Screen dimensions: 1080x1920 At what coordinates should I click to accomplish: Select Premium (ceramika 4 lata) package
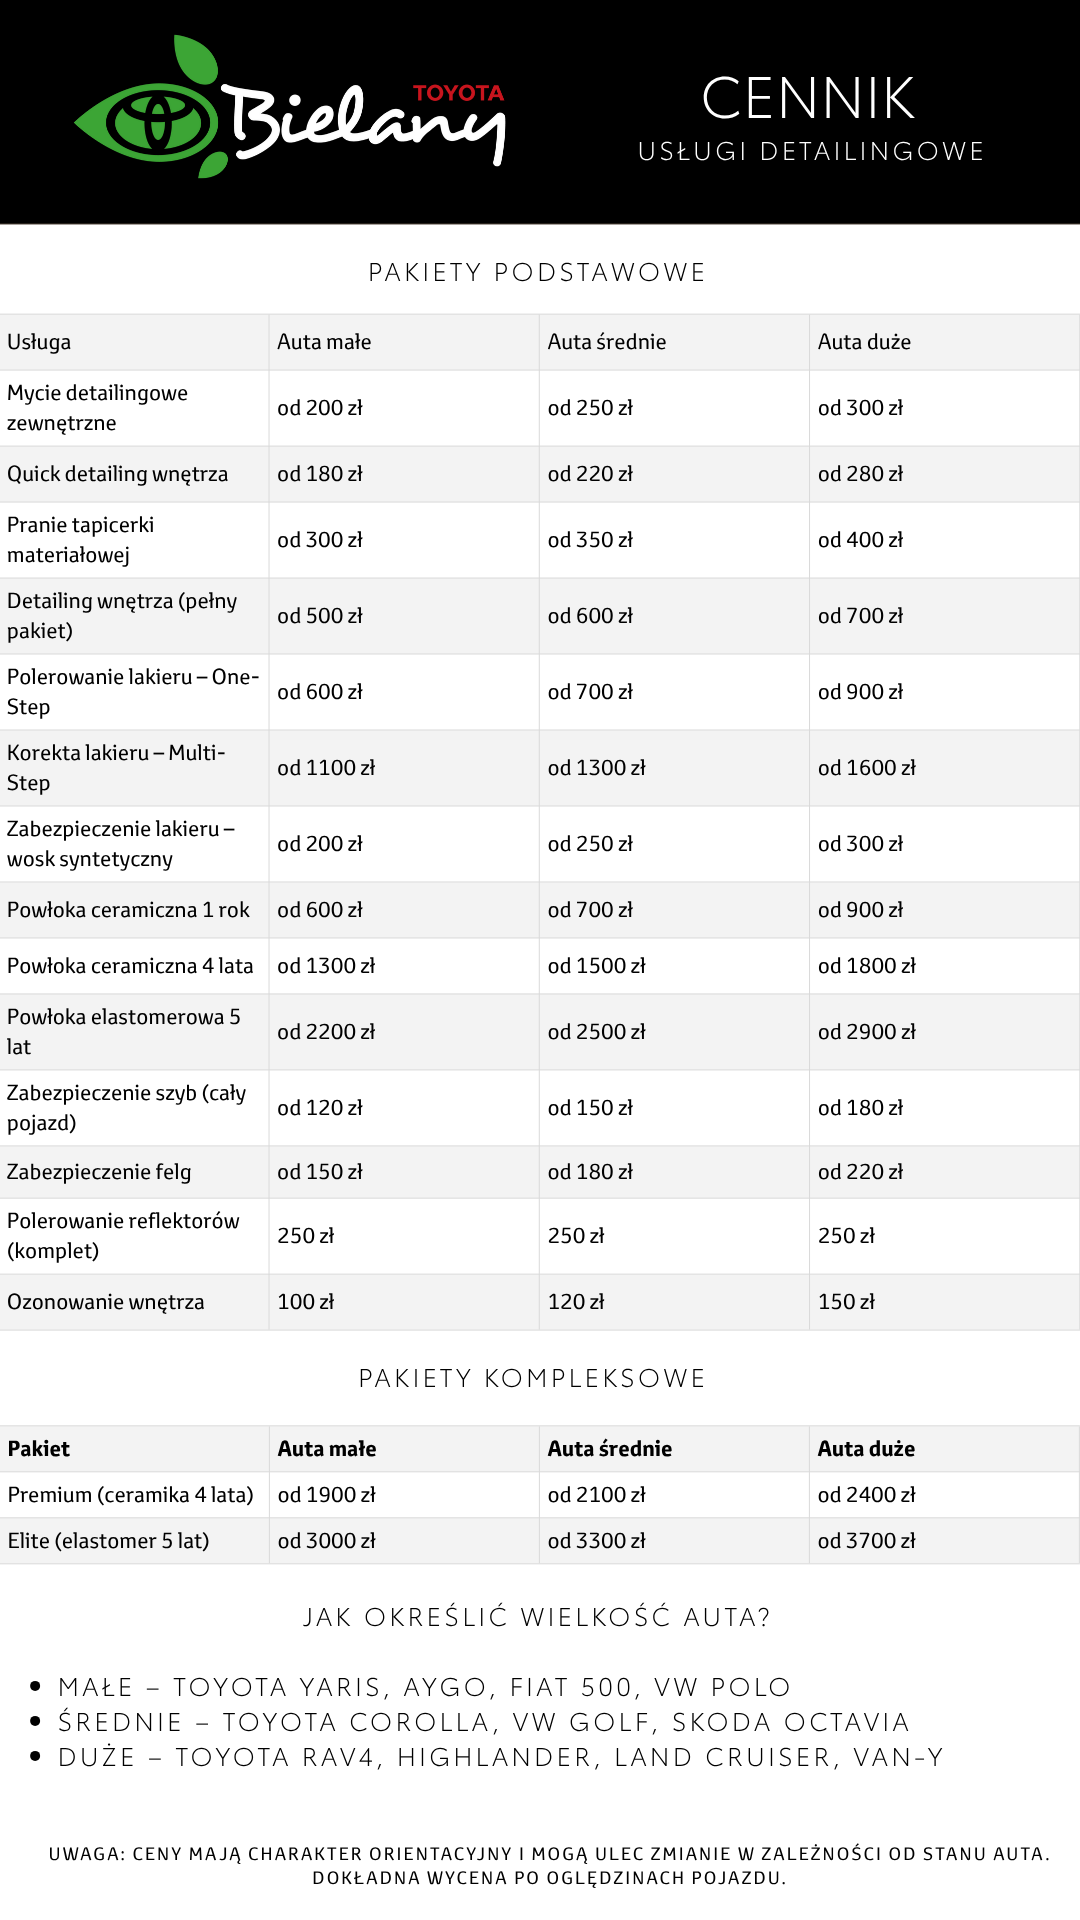pyautogui.click(x=540, y=1495)
